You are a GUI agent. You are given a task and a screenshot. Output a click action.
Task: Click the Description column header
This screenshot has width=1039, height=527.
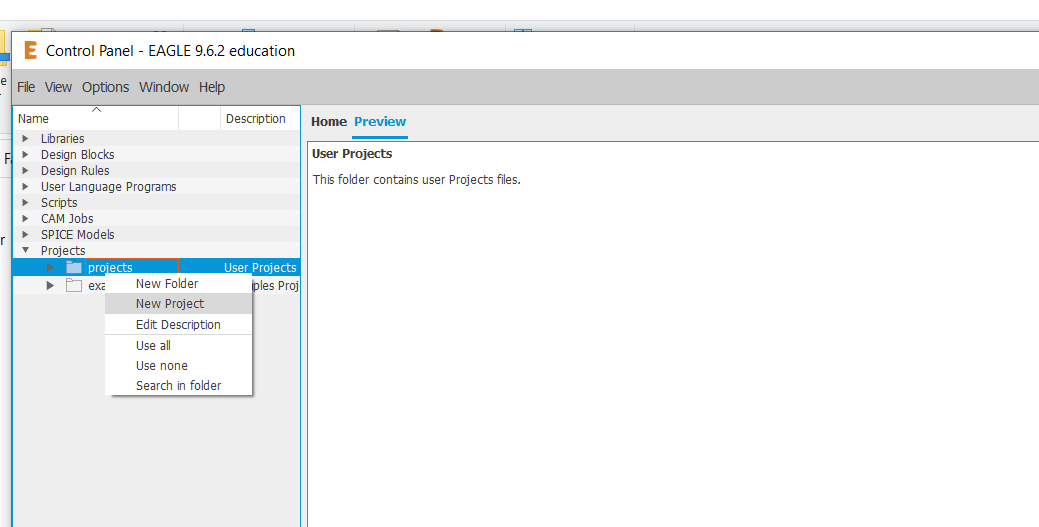click(x=260, y=119)
